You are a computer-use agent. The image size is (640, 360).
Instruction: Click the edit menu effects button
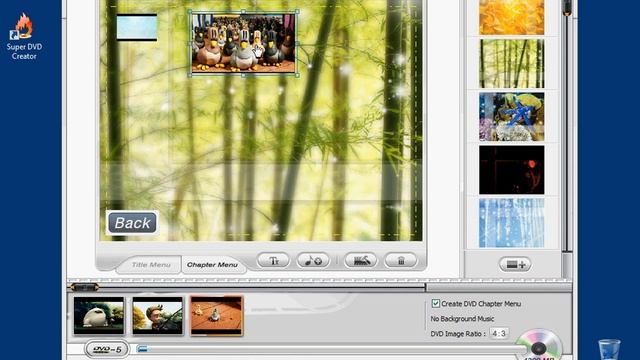[x=361, y=260]
